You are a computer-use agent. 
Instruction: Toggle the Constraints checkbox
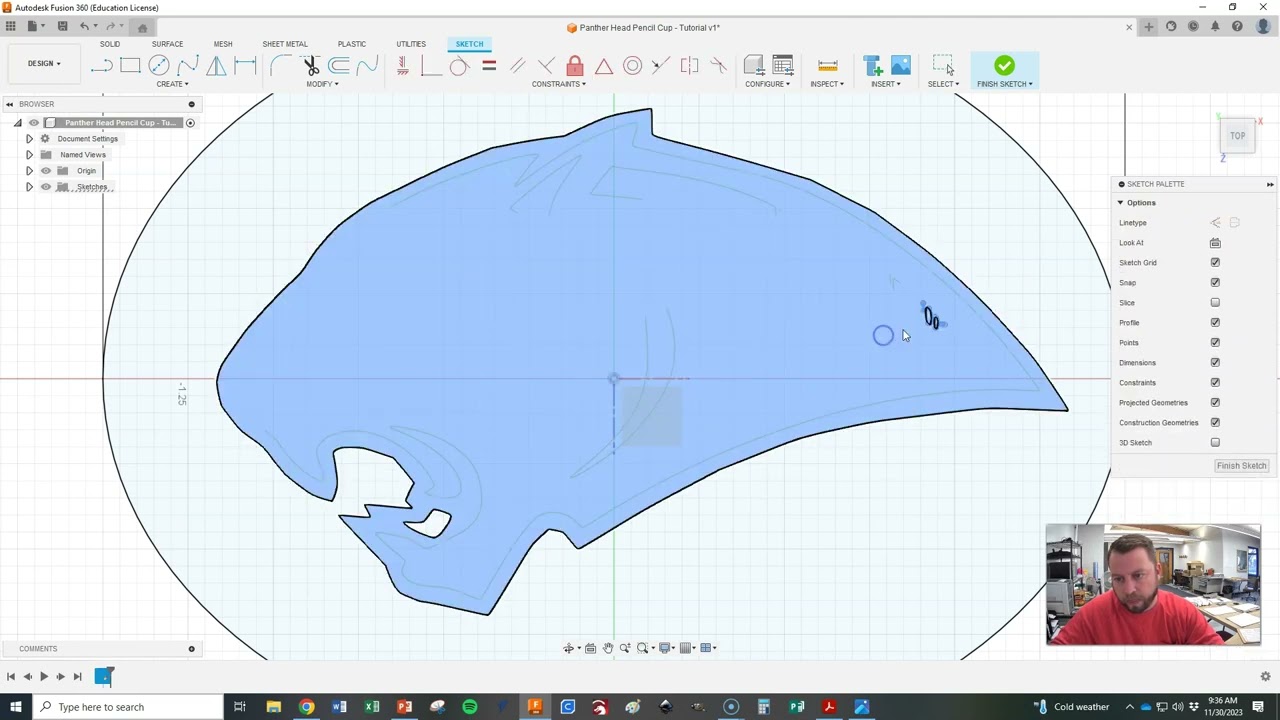(1215, 383)
